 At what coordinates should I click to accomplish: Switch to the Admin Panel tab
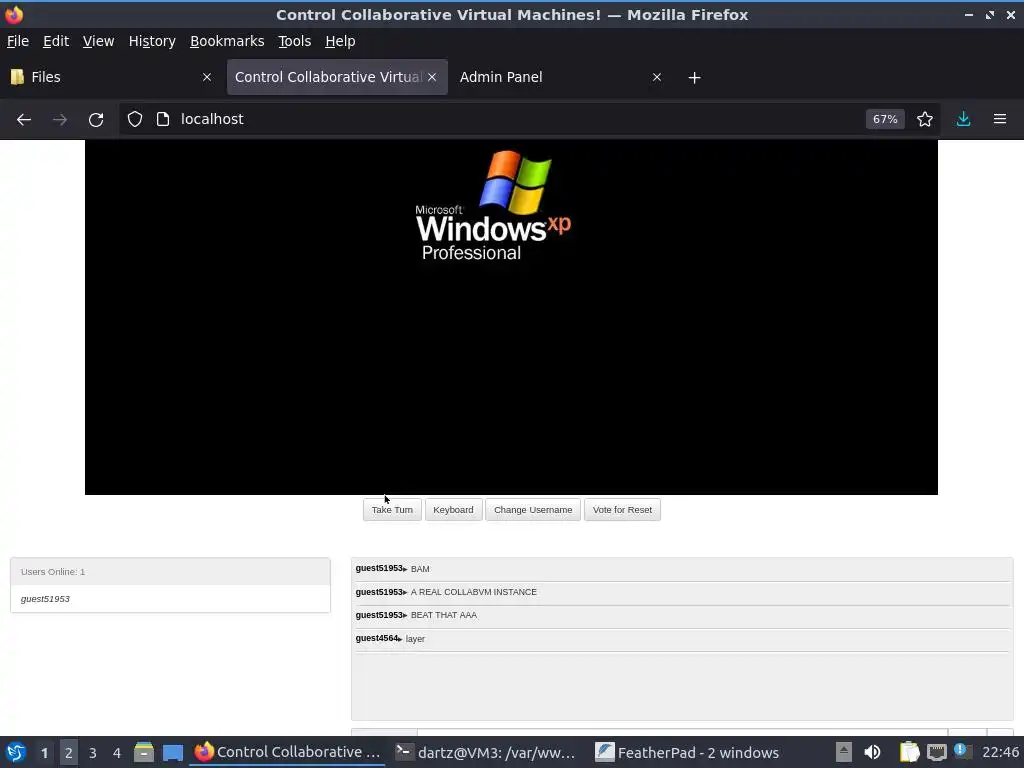coord(562,77)
